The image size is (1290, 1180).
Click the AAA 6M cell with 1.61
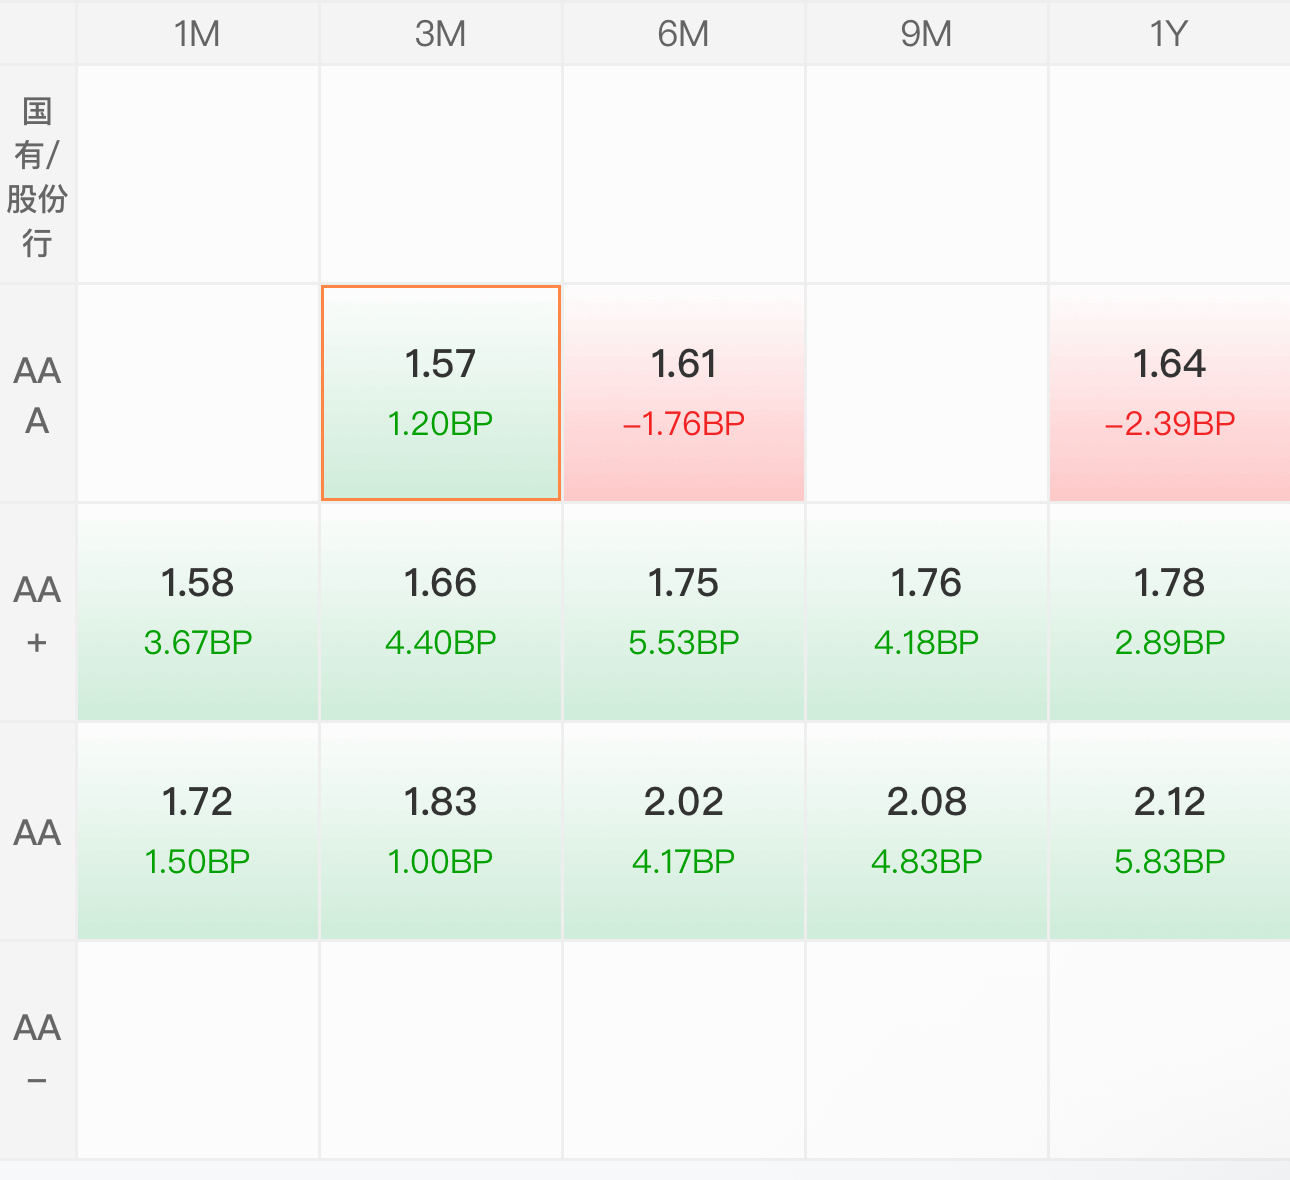pos(684,393)
